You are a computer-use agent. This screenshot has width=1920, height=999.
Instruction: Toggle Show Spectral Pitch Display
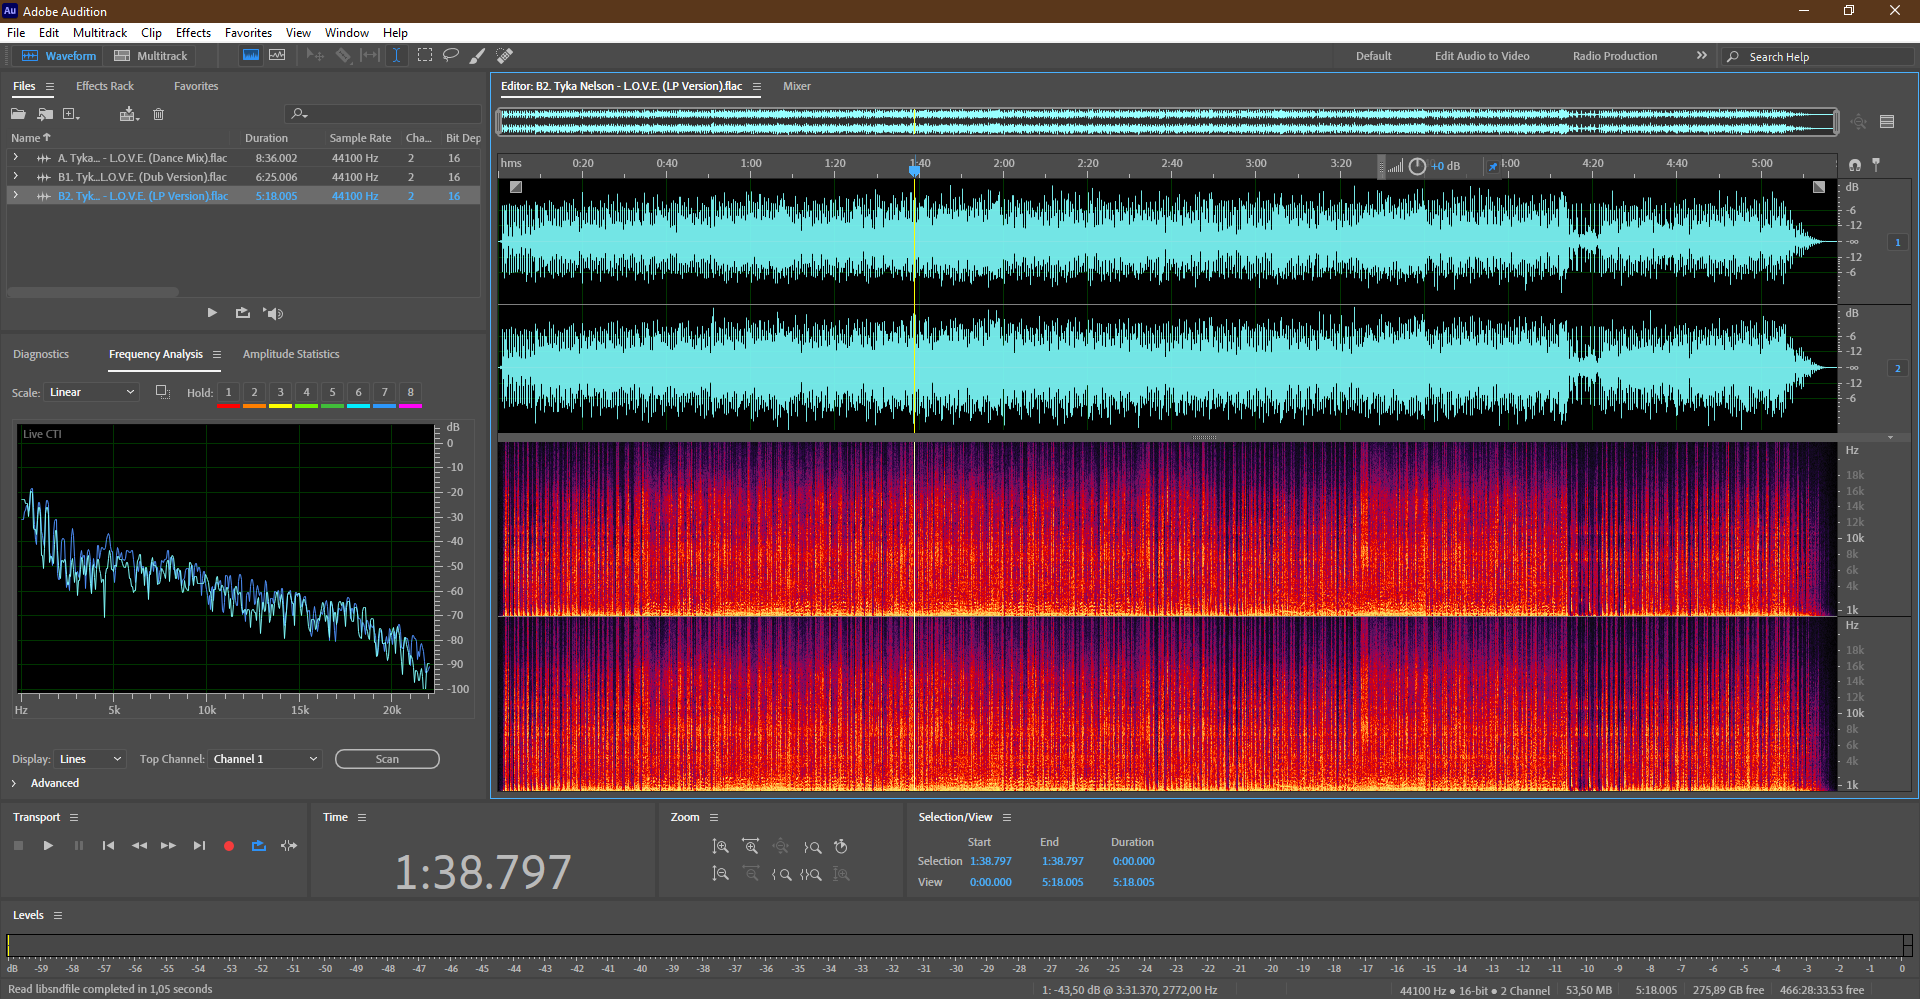[x=277, y=56]
